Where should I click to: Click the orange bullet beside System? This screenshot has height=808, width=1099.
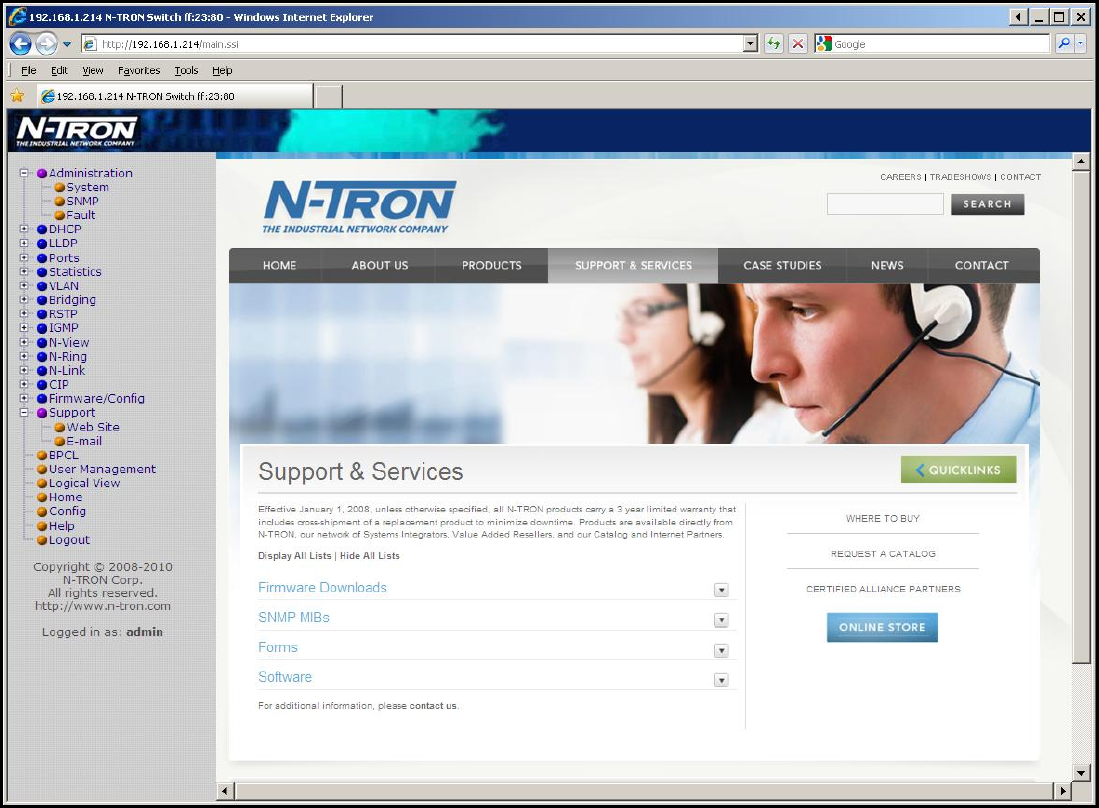coord(60,187)
